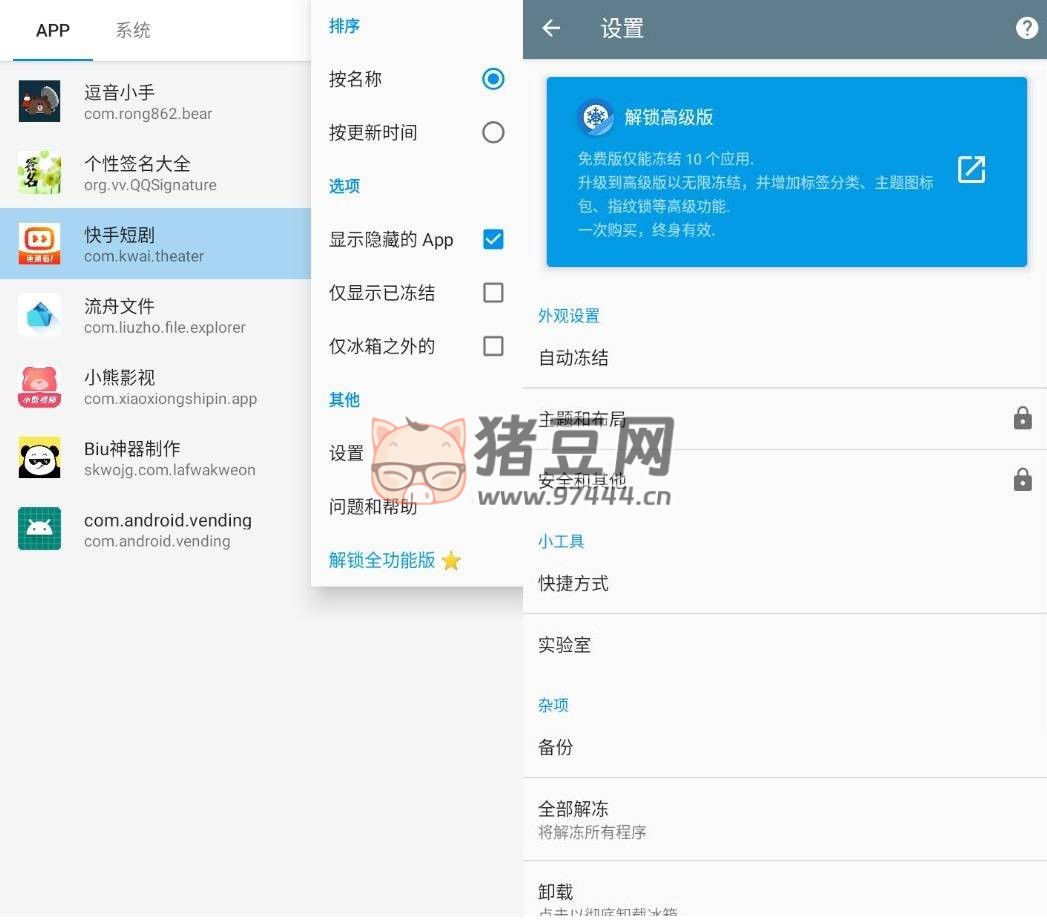The height and width of the screenshot is (920, 1047).
Task: Open 问题和帮助 menu entry
Action: tap(373, 507)
